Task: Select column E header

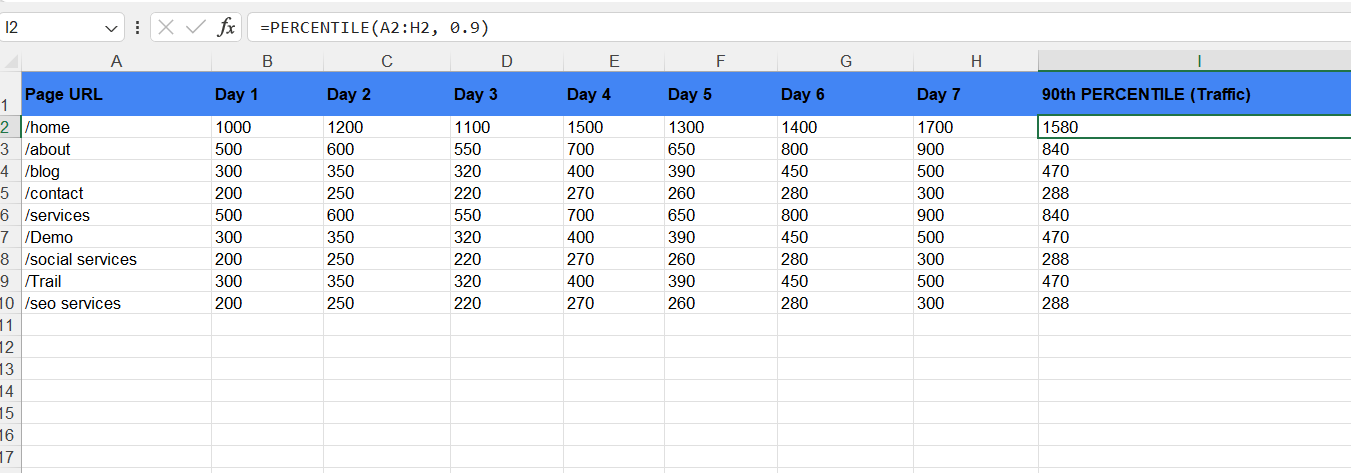Action: (x=614, y=61)
